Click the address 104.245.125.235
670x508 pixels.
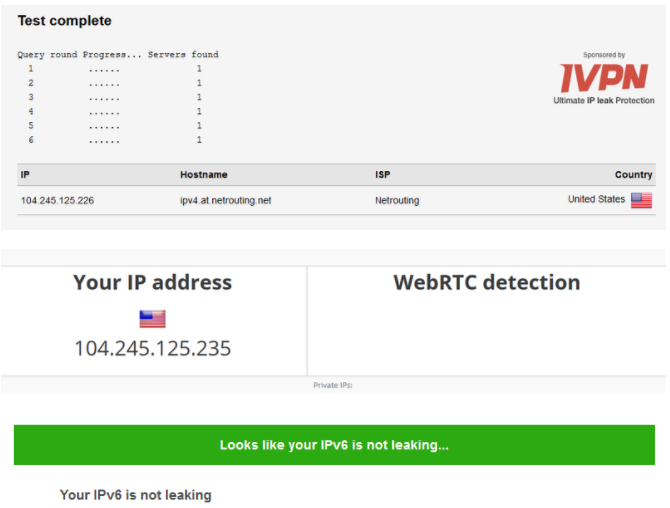[x=153, y=348]
